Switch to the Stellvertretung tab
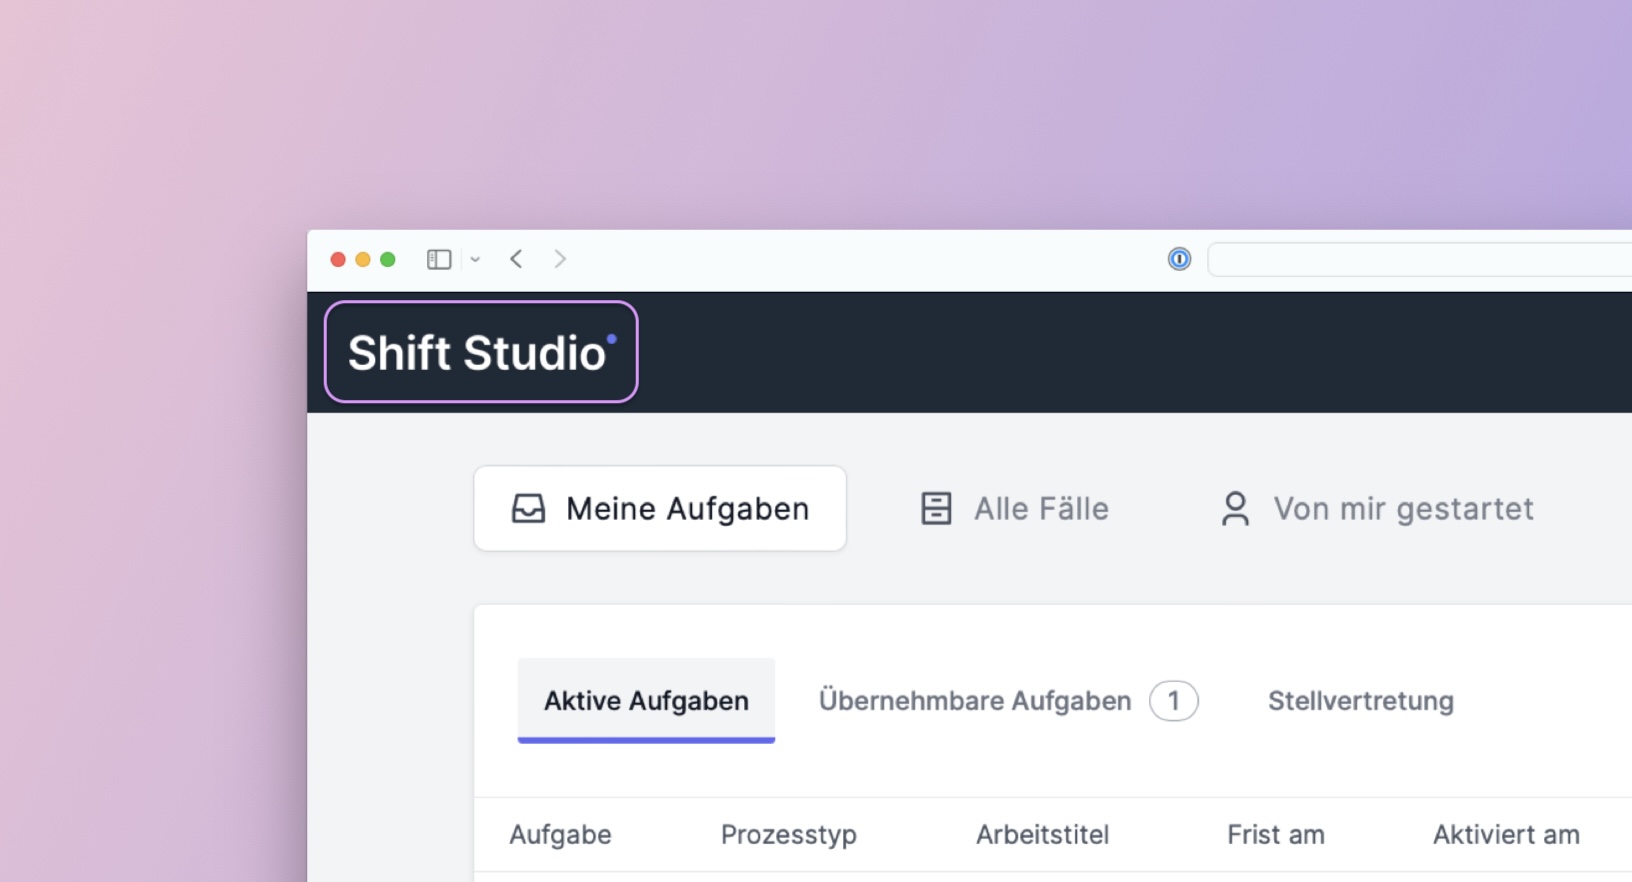The width and height of the screenshot is (1632, 882). 1360,701
